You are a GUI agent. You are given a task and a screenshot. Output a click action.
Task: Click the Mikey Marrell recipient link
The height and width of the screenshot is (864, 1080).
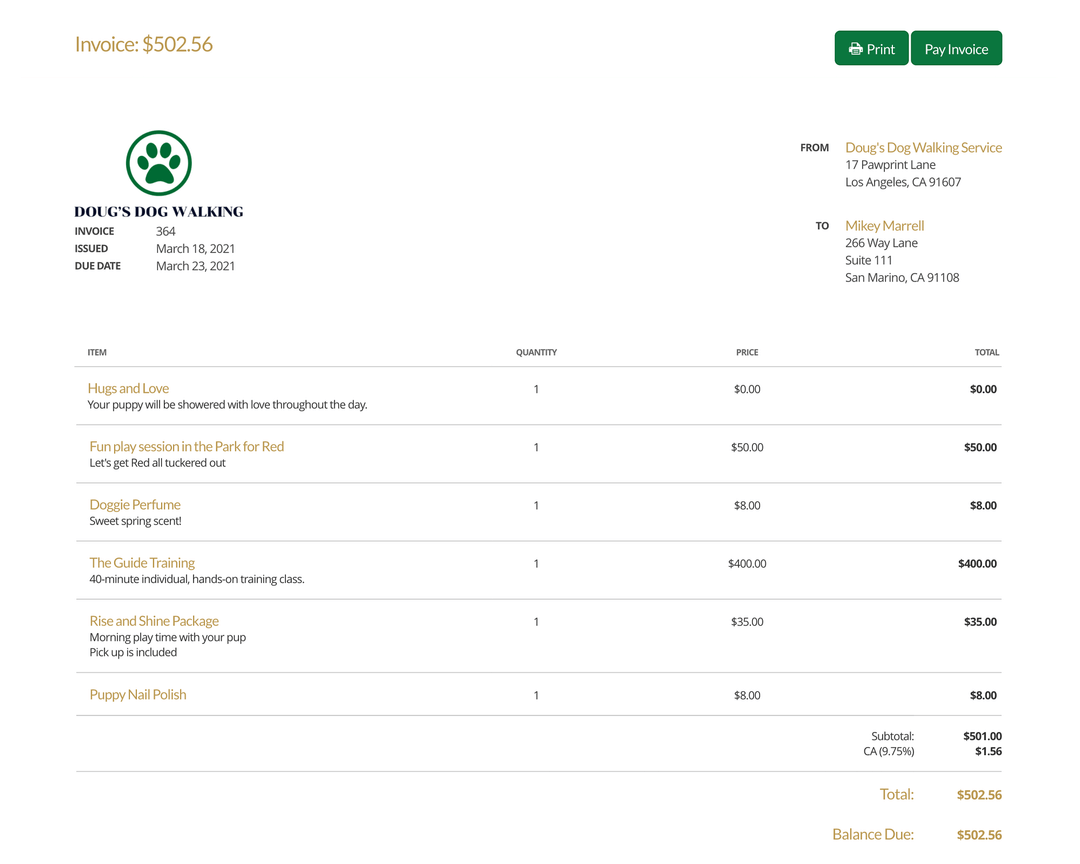(x=884, y=225)
